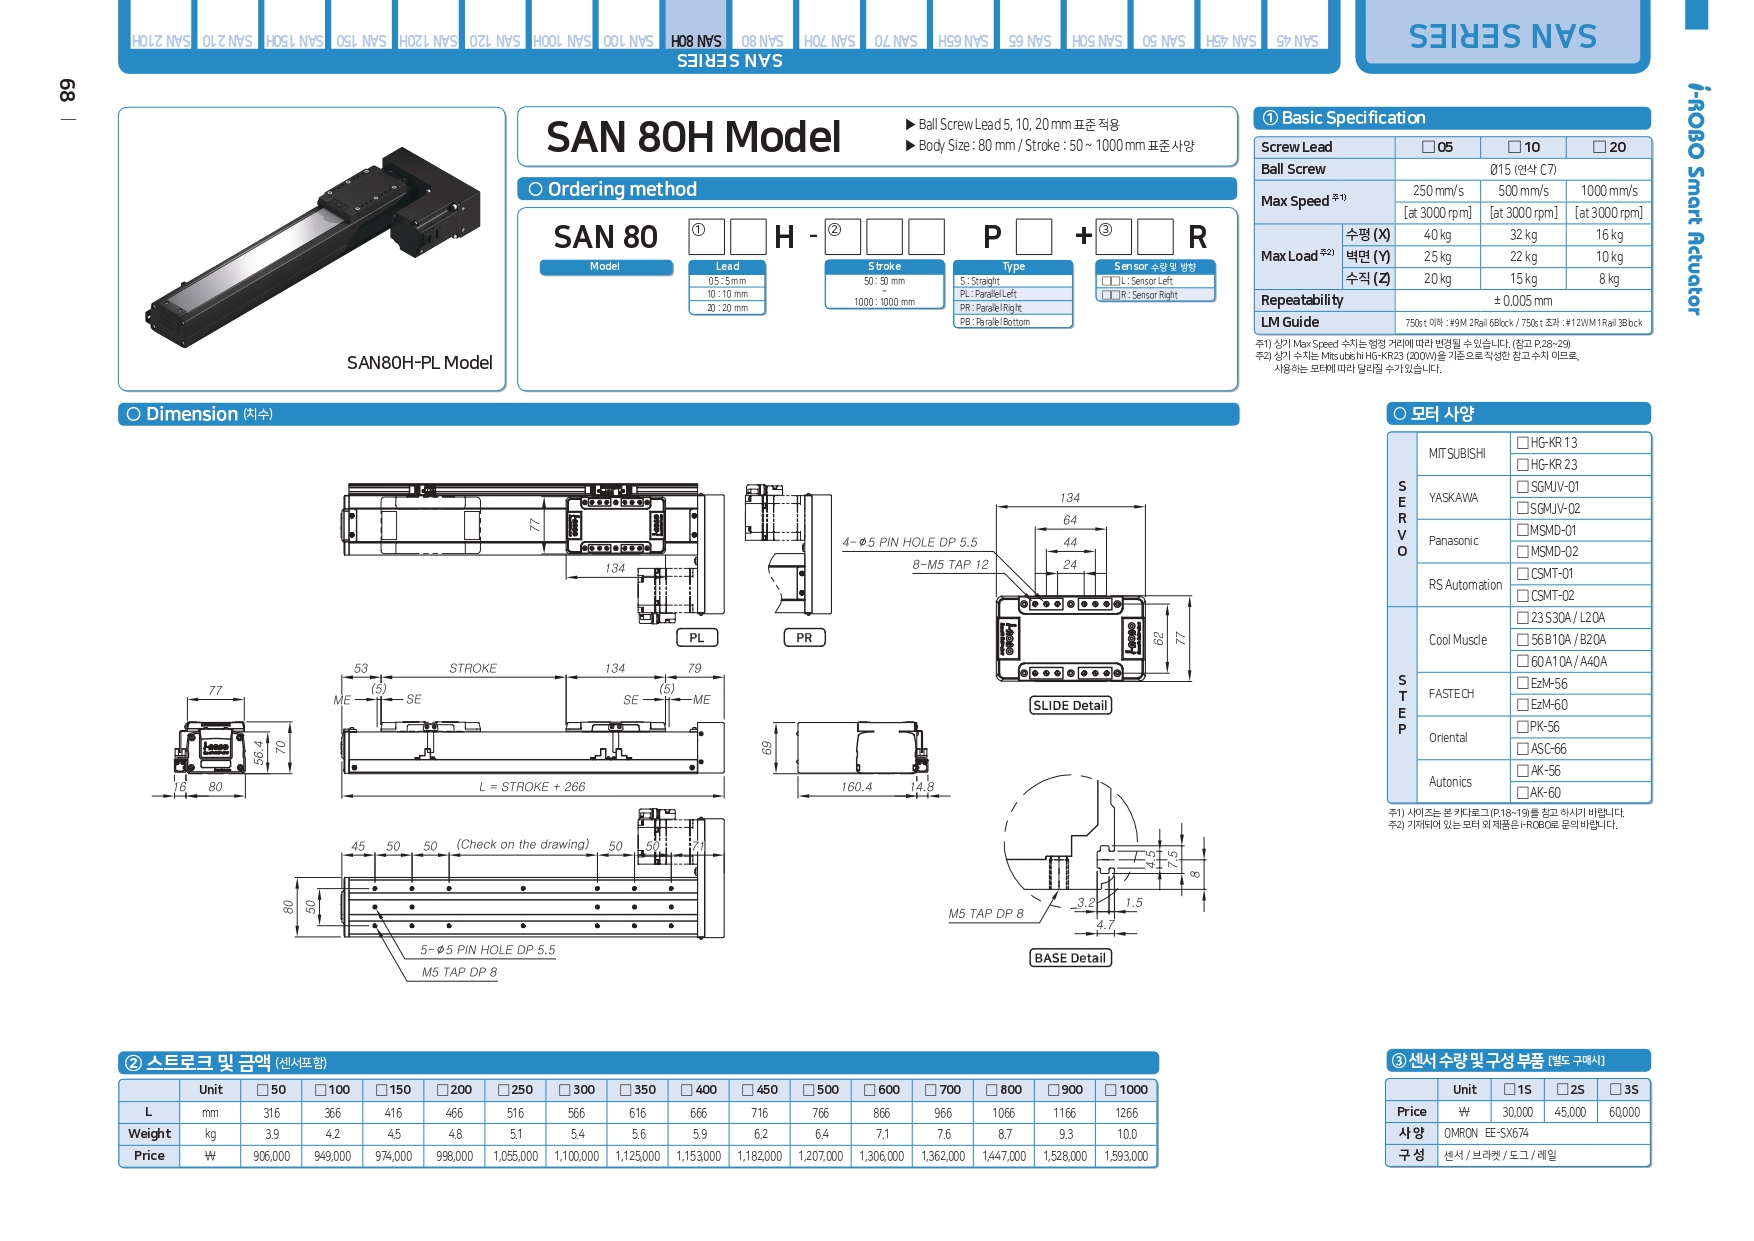
Task: Open the SAN 210H tab
Action: point(160,25)
